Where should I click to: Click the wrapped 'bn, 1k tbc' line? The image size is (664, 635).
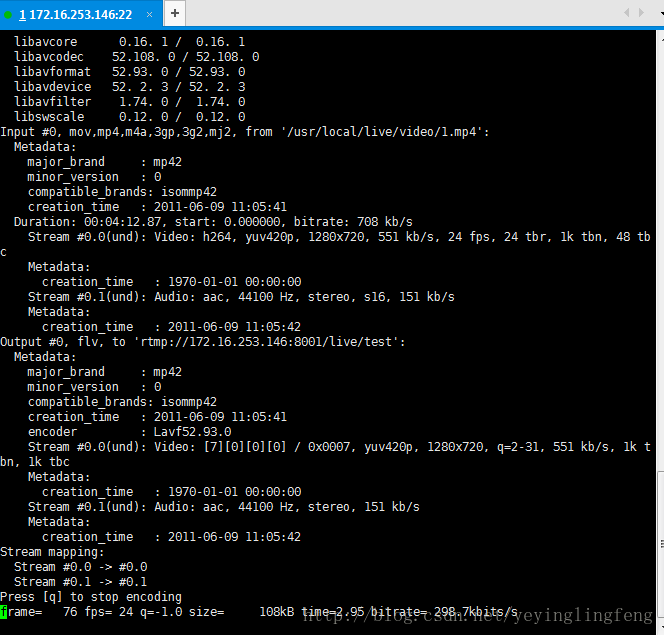(x=35, y=462)
